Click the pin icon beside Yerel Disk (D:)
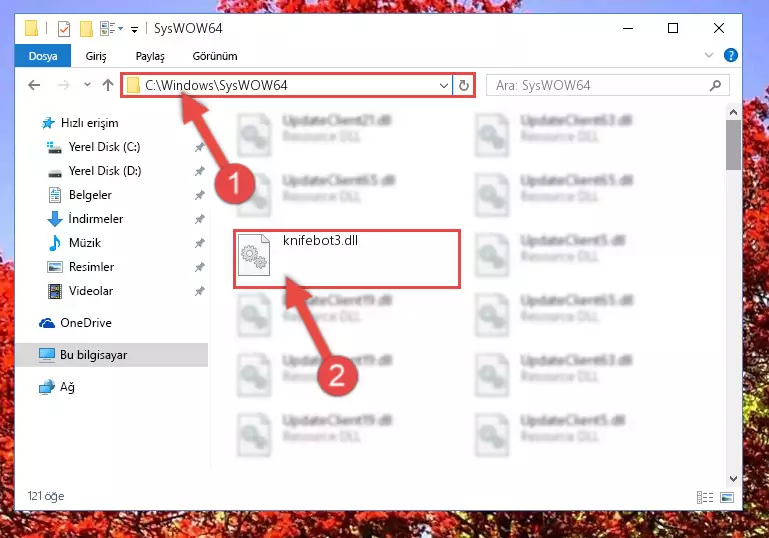The image size is (769, 538). tap(199, 171)
